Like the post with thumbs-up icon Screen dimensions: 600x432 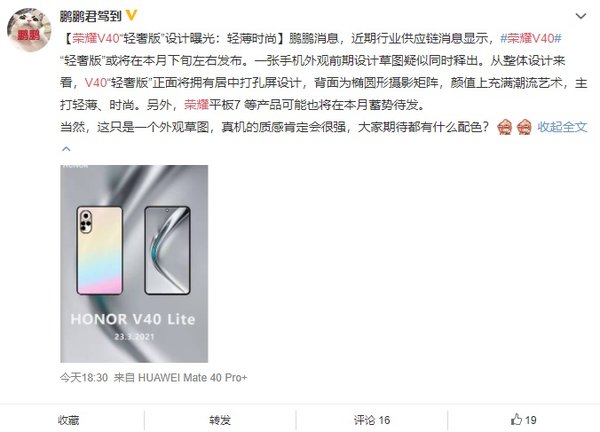(516, 419)
